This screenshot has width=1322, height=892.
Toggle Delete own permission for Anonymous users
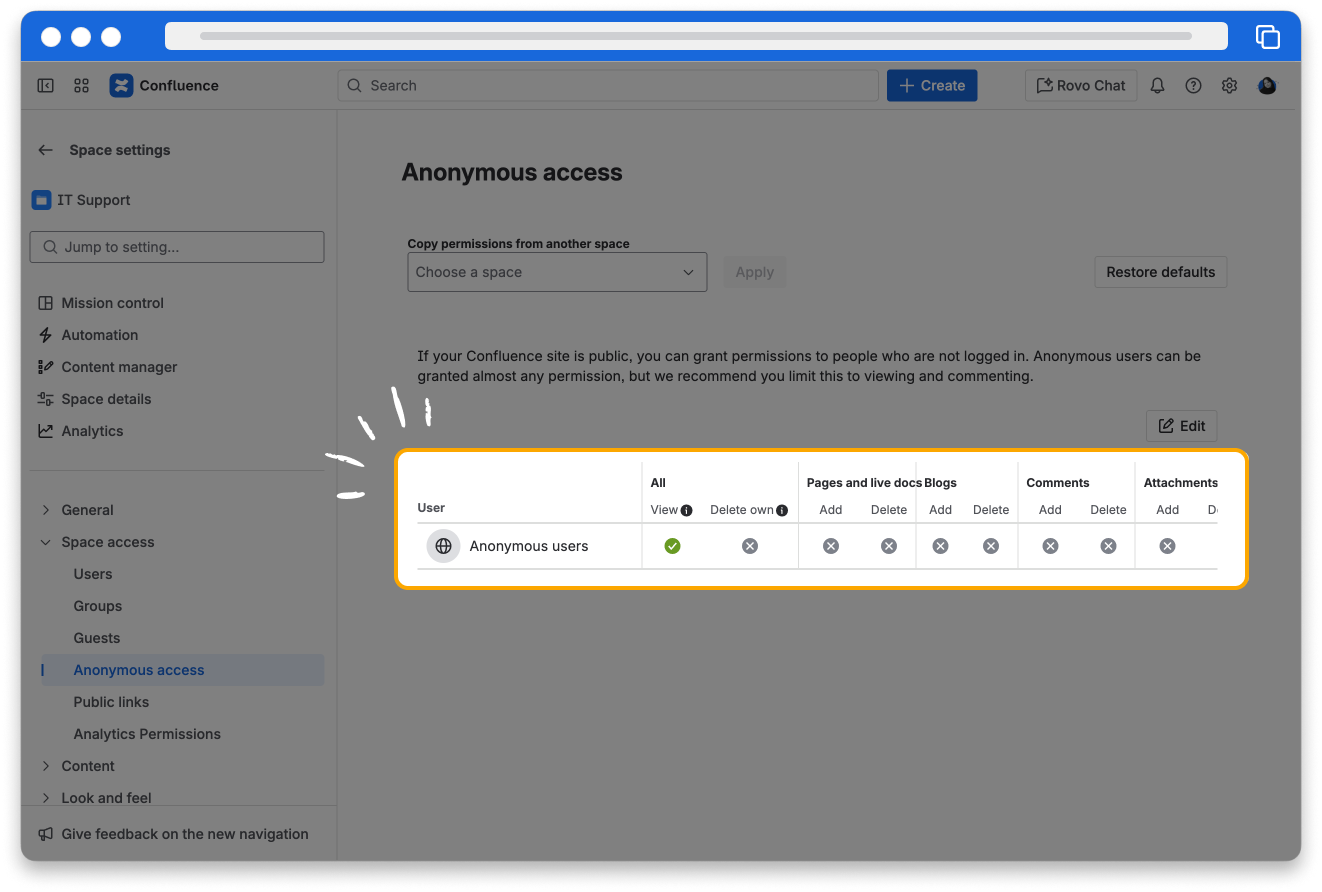point(749,546)
